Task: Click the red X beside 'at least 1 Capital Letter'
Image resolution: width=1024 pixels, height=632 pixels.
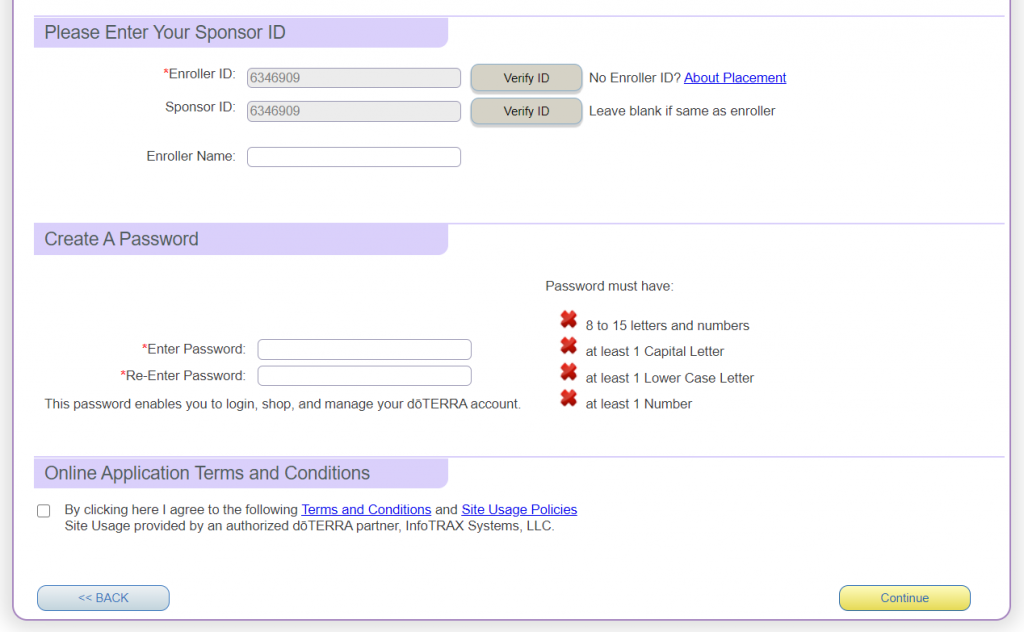Action: 568,346
